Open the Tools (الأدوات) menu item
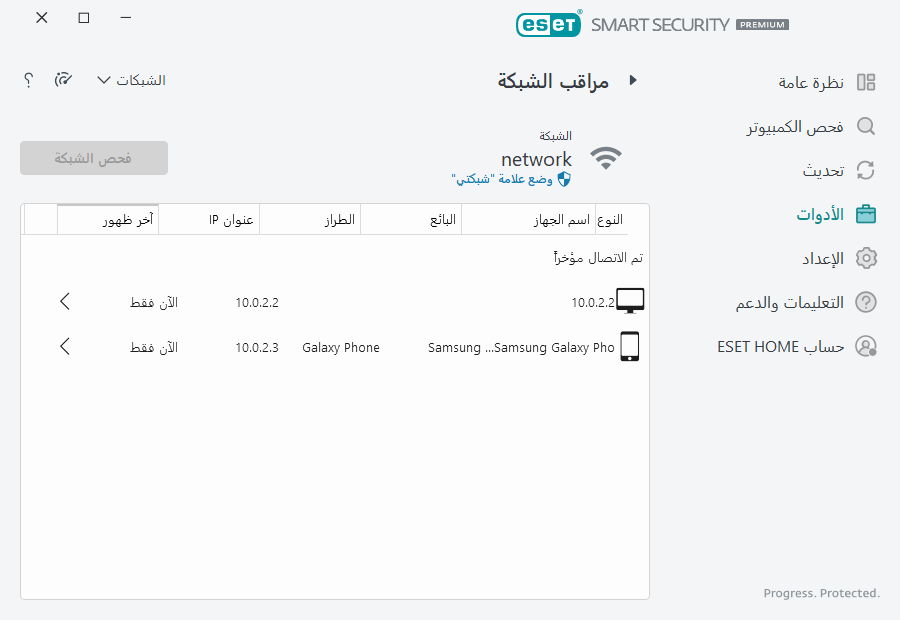900x620 pixels. [x=820, y=214]
